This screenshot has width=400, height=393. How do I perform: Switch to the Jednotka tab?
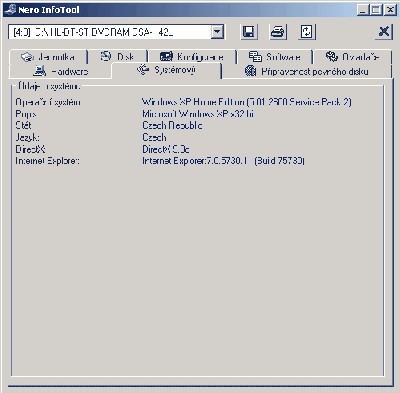[x=48, y=57]
